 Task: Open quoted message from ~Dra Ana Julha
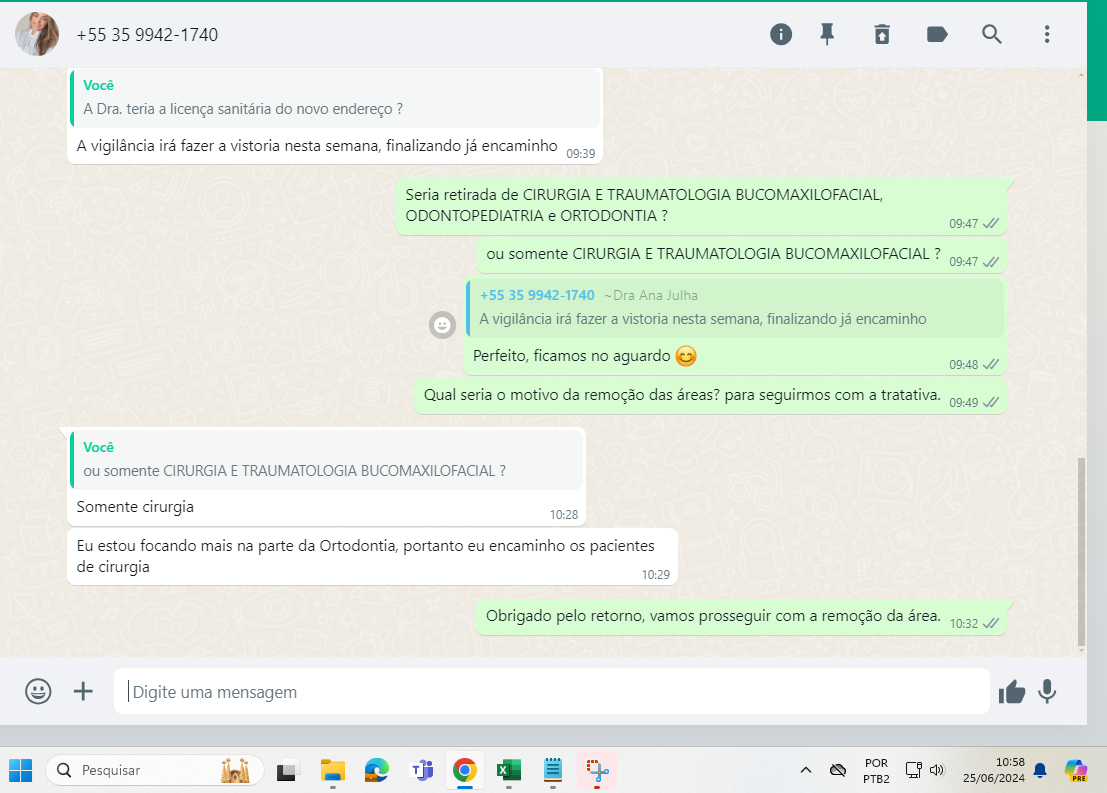click(x=735, y=308)
